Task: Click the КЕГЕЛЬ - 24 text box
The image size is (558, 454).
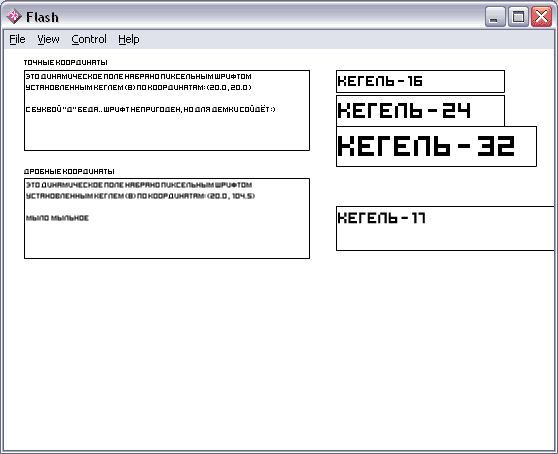Action: coord(420,111)
